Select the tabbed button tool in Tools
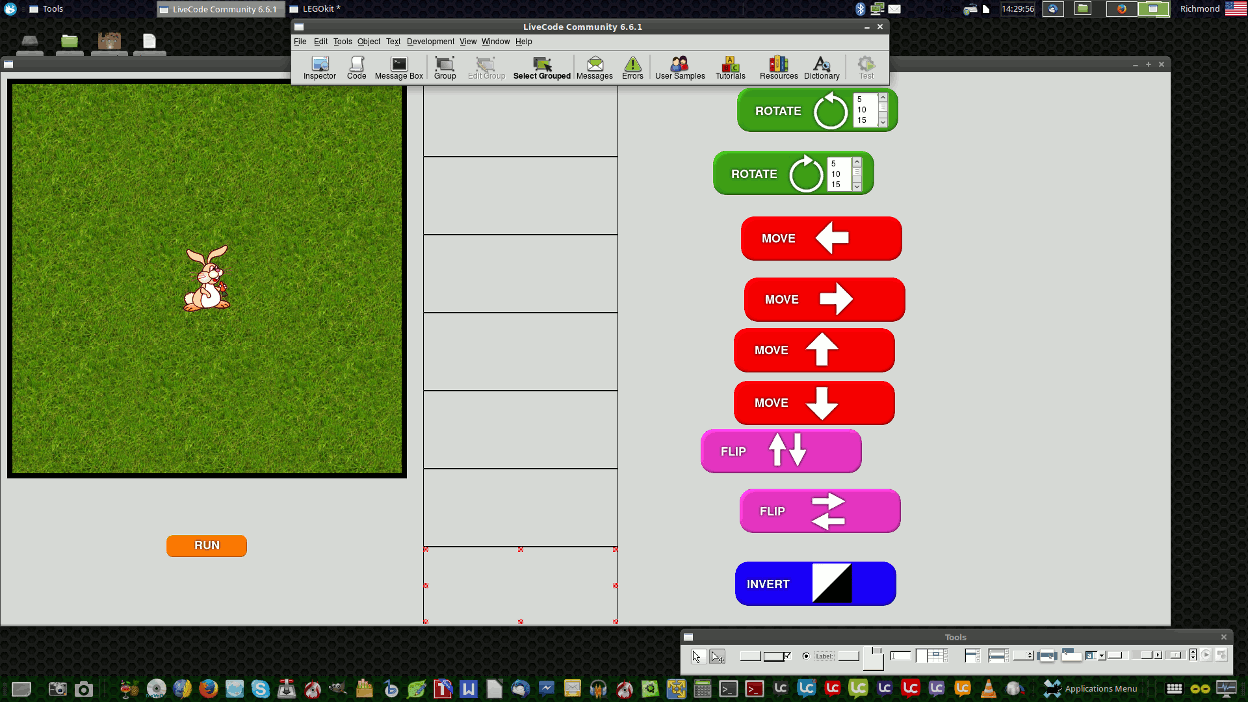The width and height of the screenshot is (1248, 702). pyautogui.click(x=874, y=658)
